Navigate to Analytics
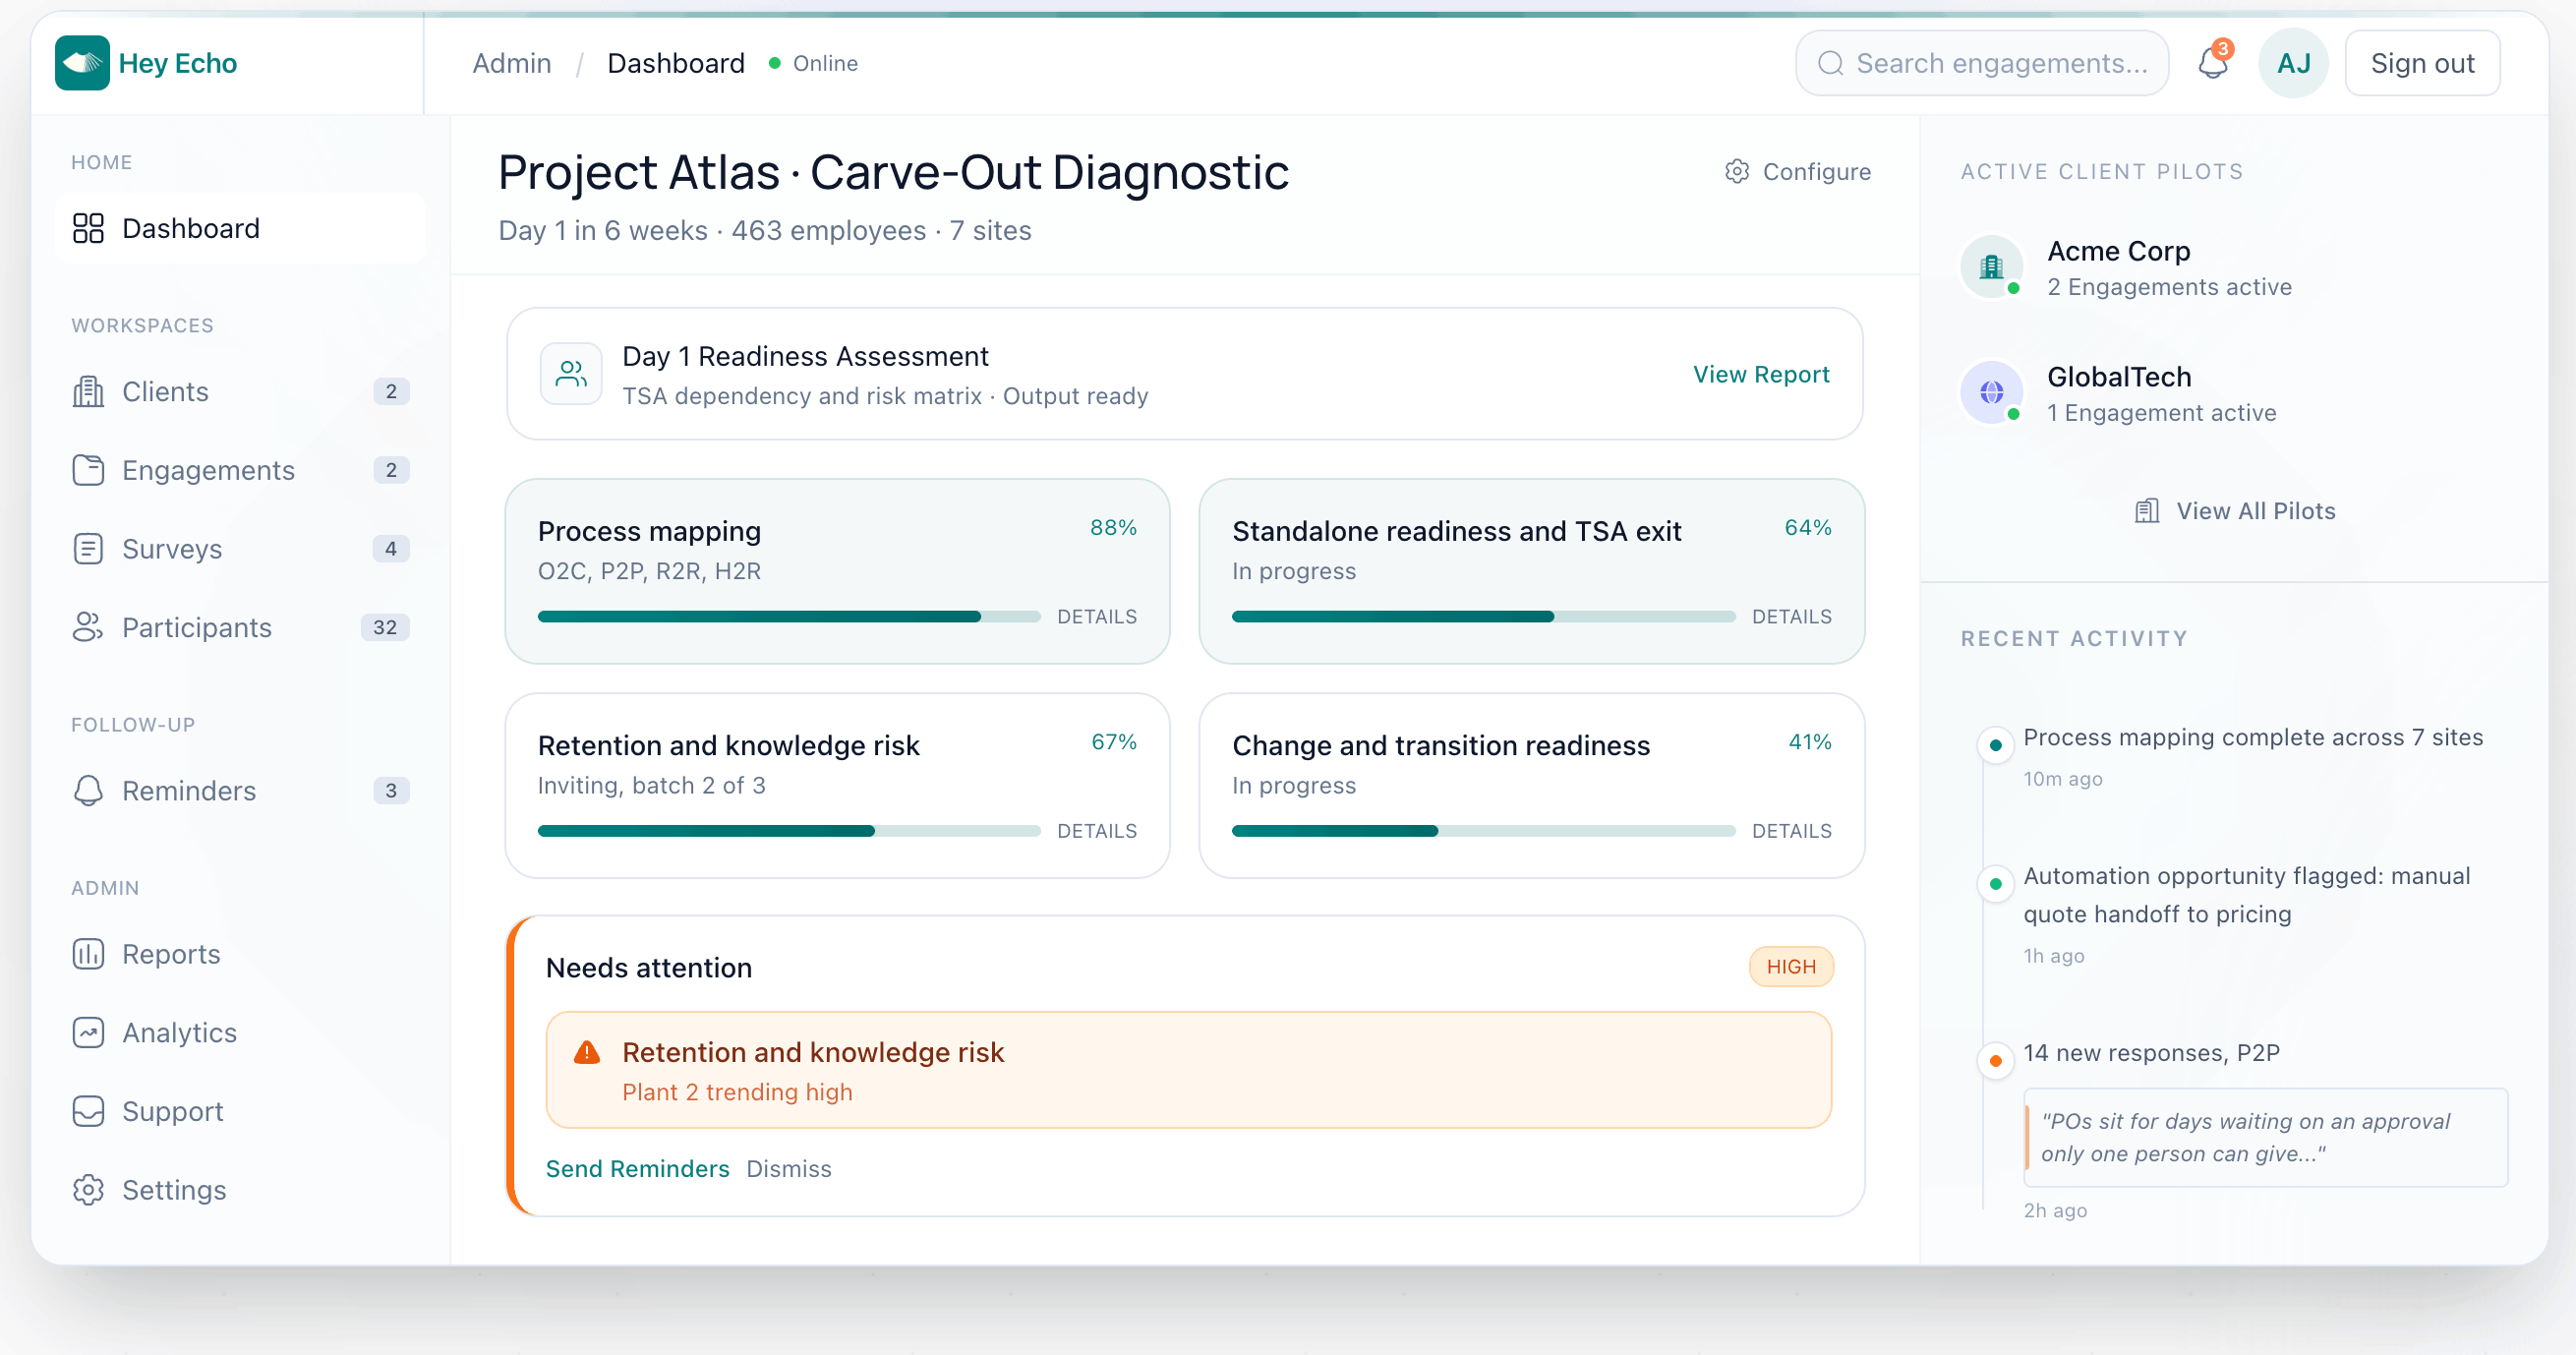This screenshot has height=1355, width=2576. coord(240,1033)
